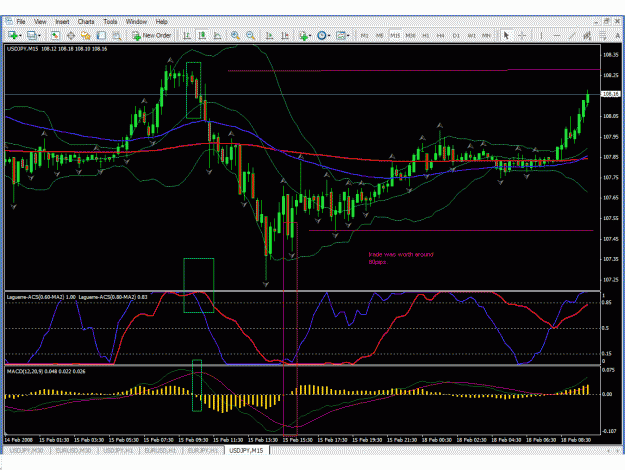Select the MN timeframe
625x470 pixels.
[x=486, y=35]
